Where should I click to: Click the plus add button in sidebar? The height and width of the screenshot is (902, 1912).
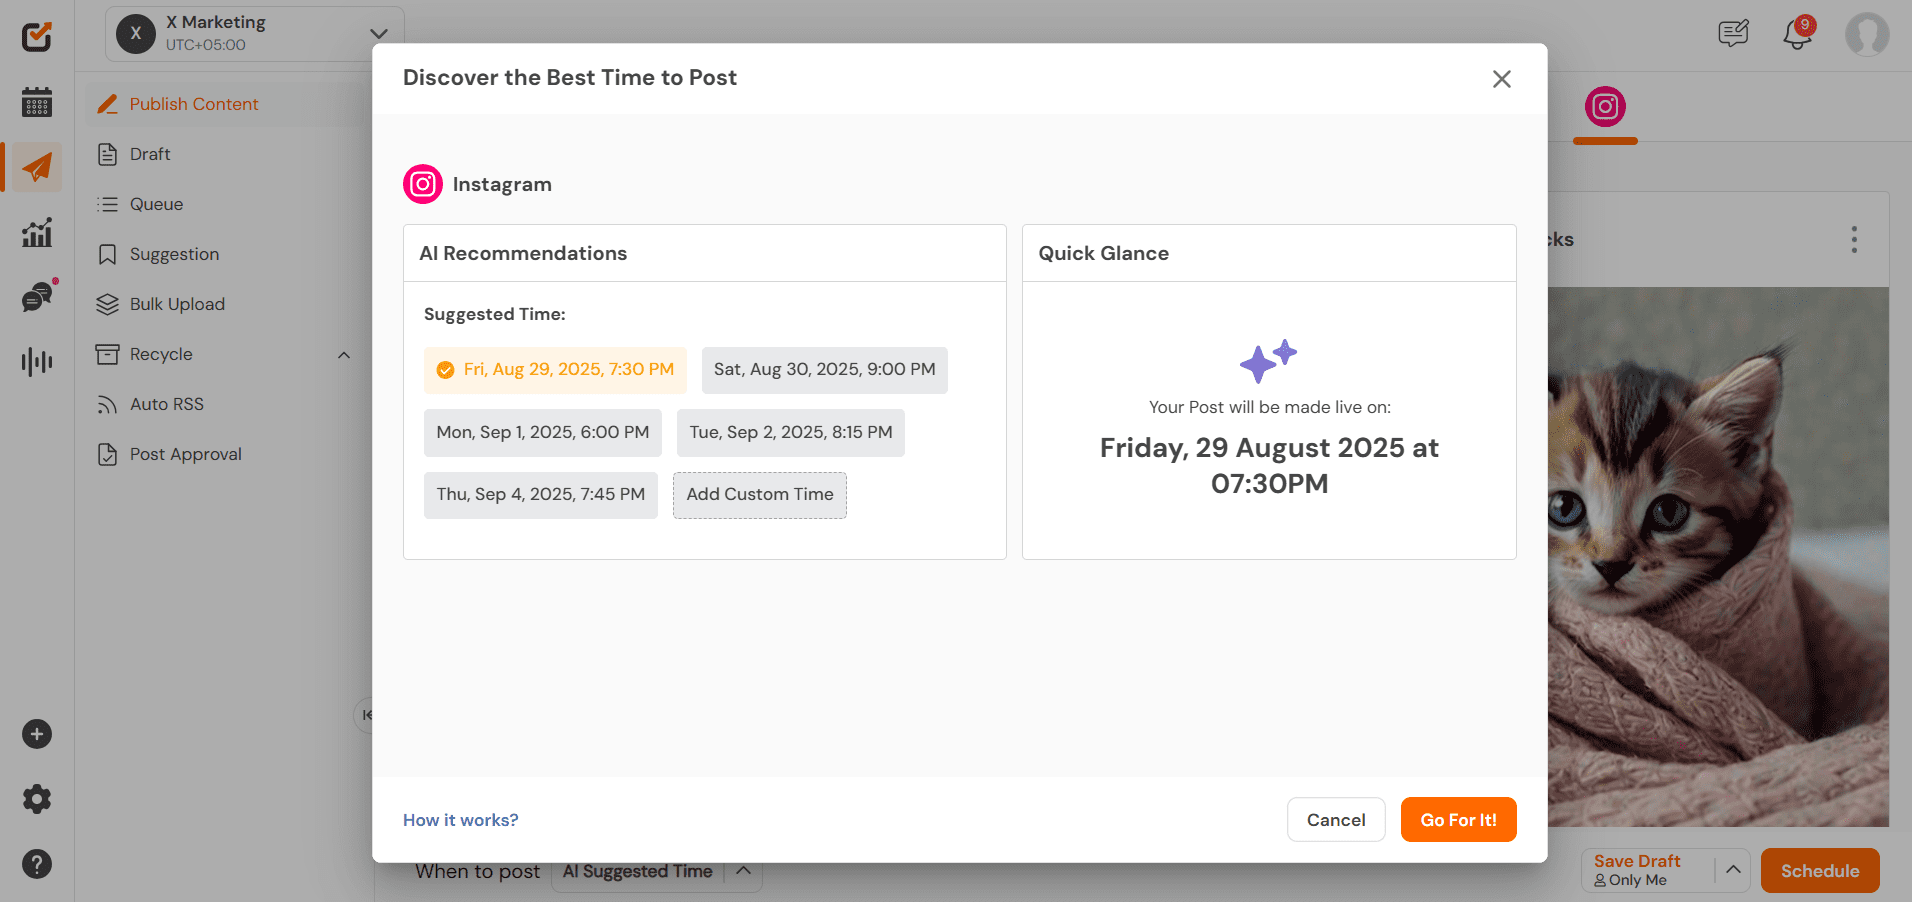(37, 734)
